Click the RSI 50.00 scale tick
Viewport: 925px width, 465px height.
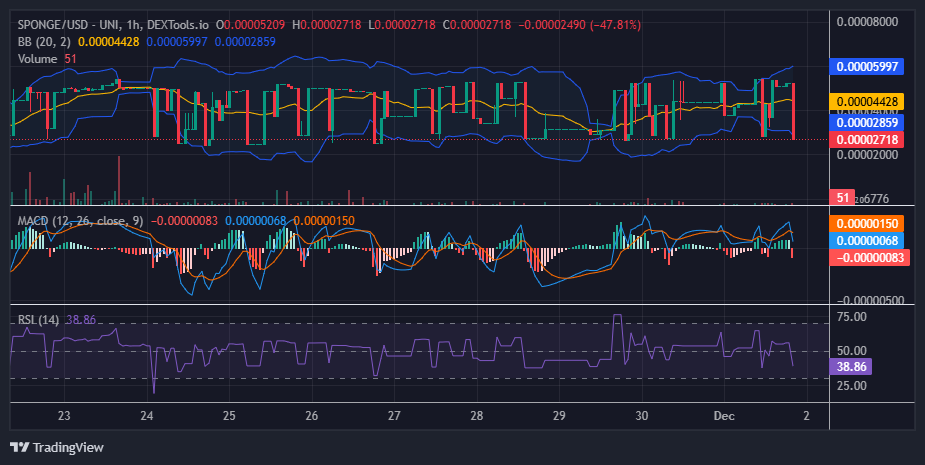pos(852,351)
